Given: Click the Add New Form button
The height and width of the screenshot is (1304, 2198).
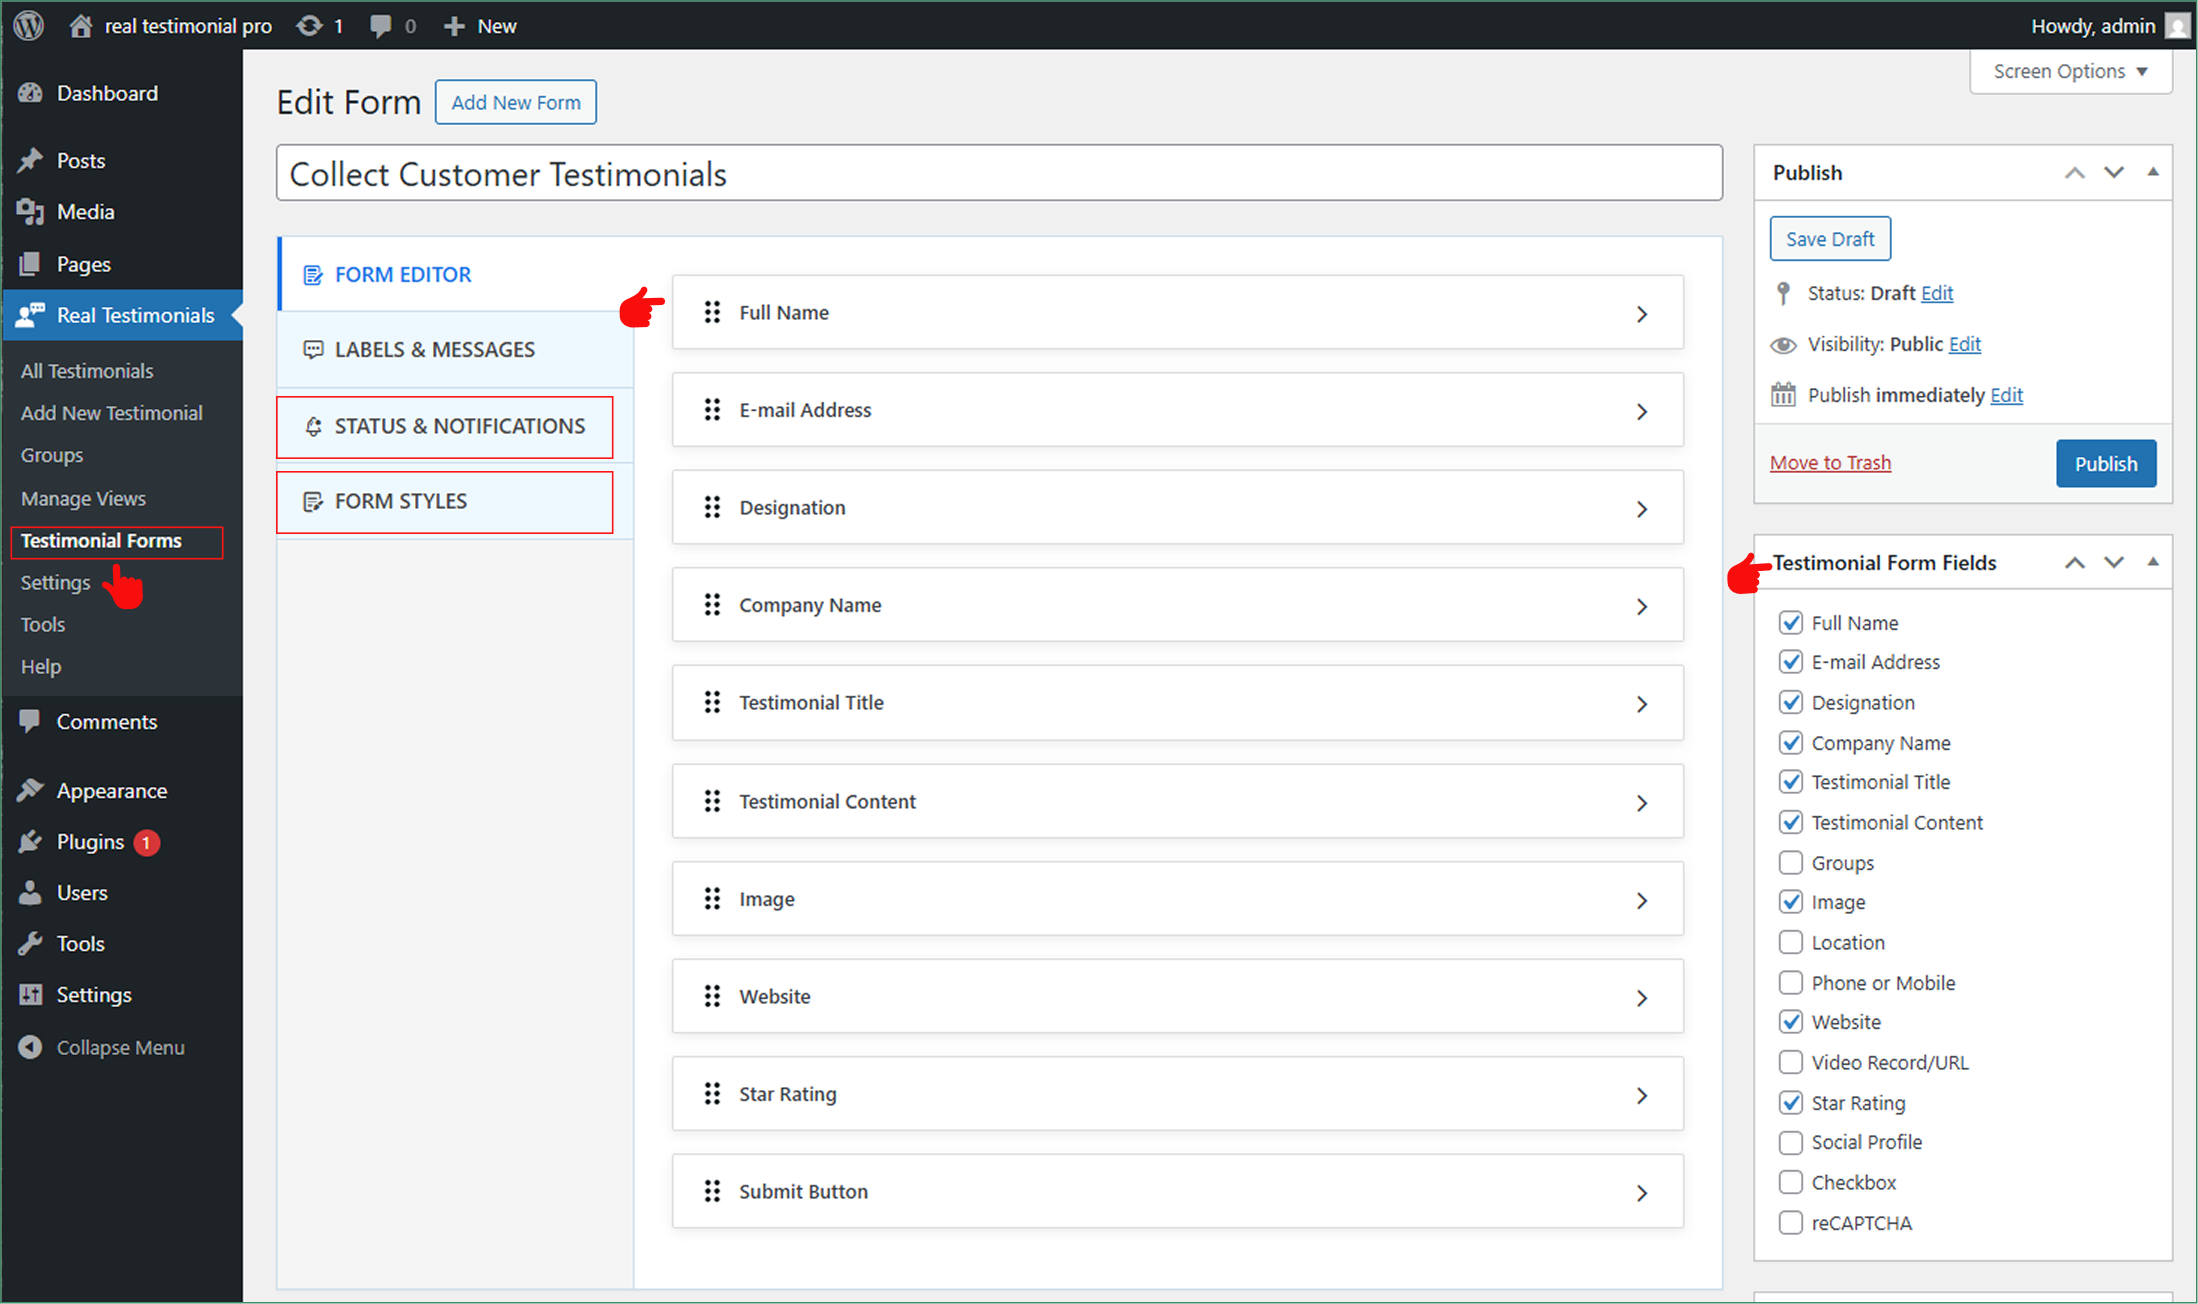Looking at the screenshot, I should 516,102.
